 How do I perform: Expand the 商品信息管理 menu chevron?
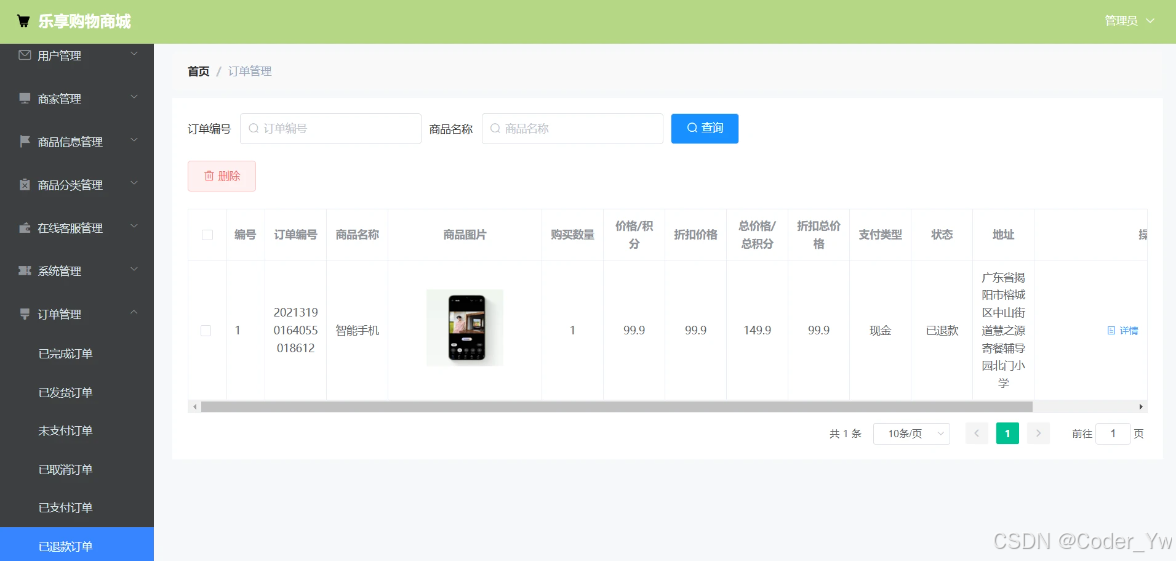(134, 140)
